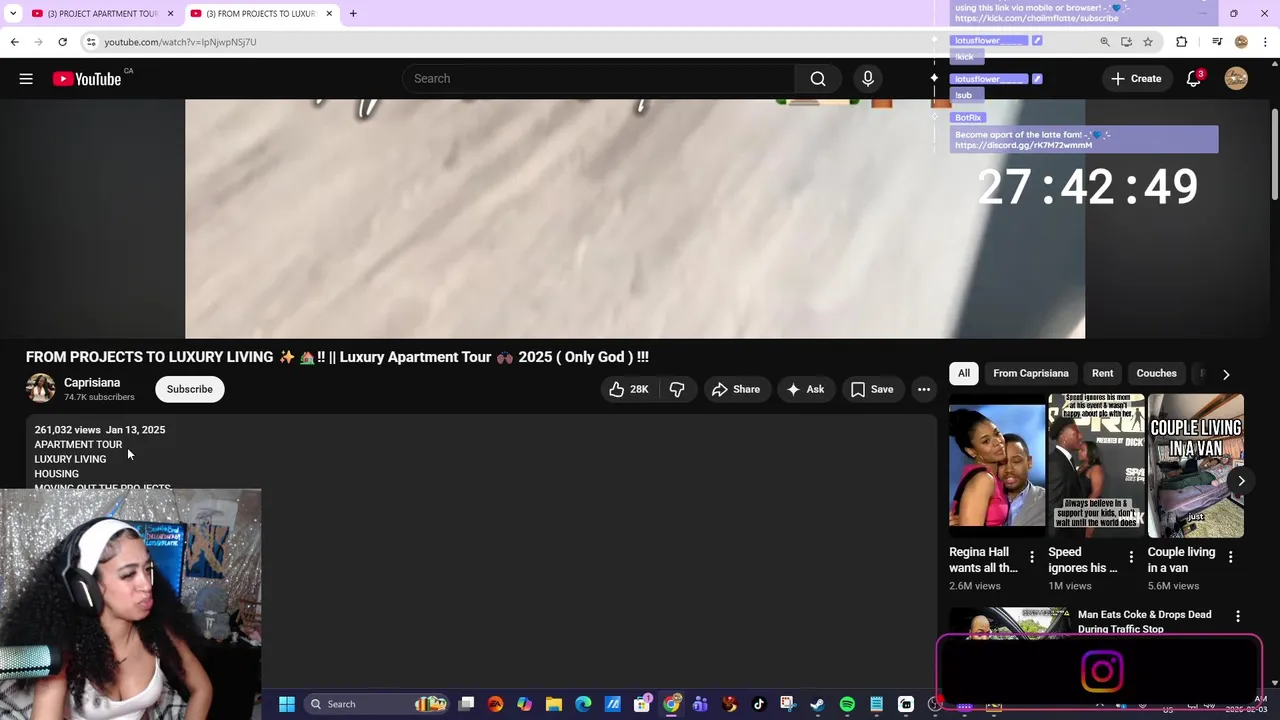The image size is (1280, 720).
Task: Click 261,032 views description text
Action: tap(68, 430)
